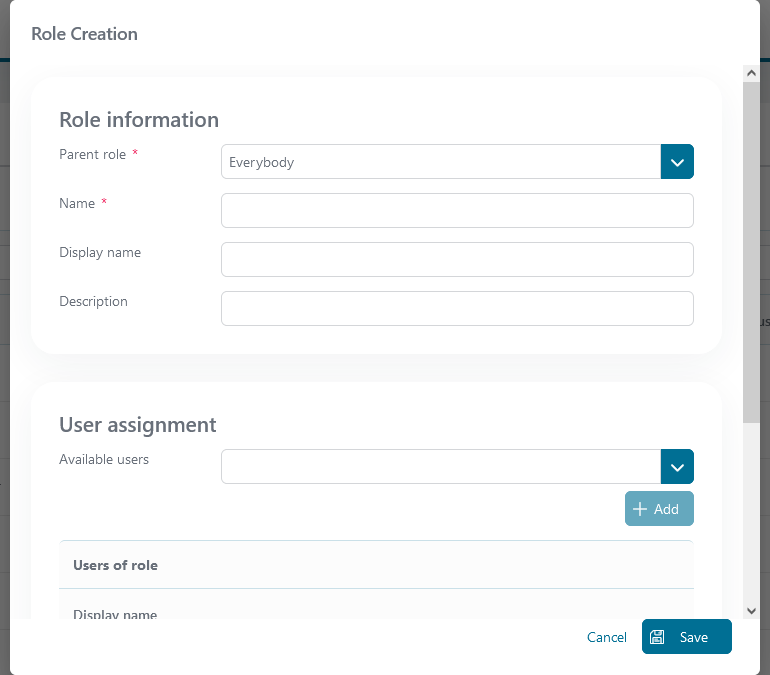Click the Role information heading
The image size is (770, 675).
click(139, 120)
